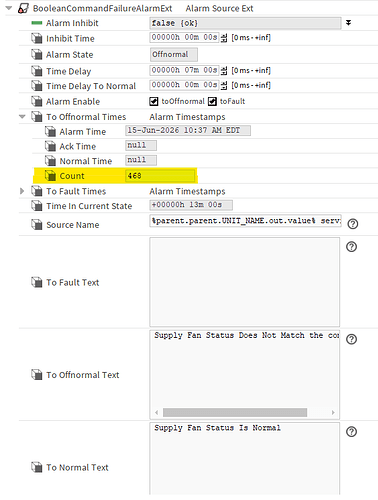Click the Time In Current State icon
This screenshot has height=500, width=378.
(x=37, y=206)
